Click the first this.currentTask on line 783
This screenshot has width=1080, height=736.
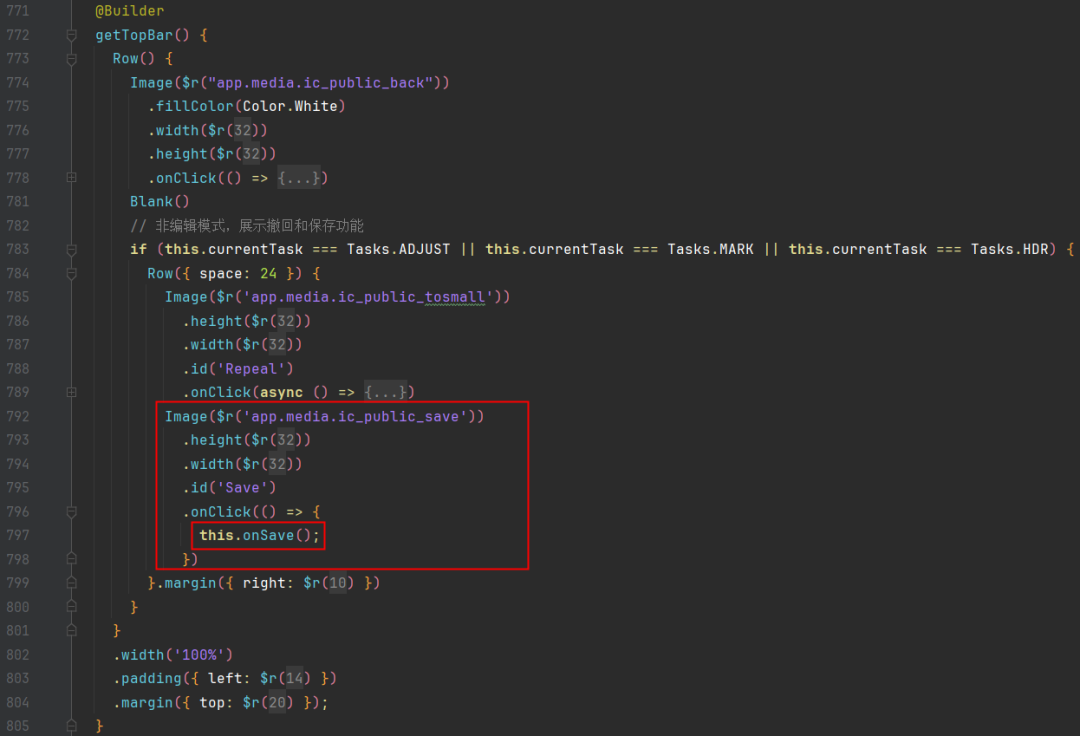(x=233, y=249)
